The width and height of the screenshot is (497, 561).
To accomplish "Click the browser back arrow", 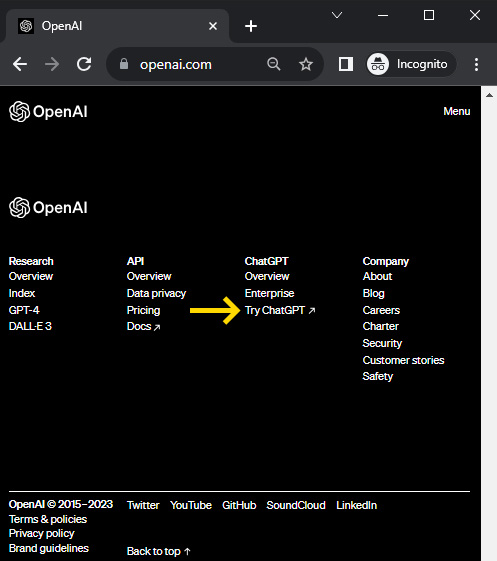I will [20, 64].
